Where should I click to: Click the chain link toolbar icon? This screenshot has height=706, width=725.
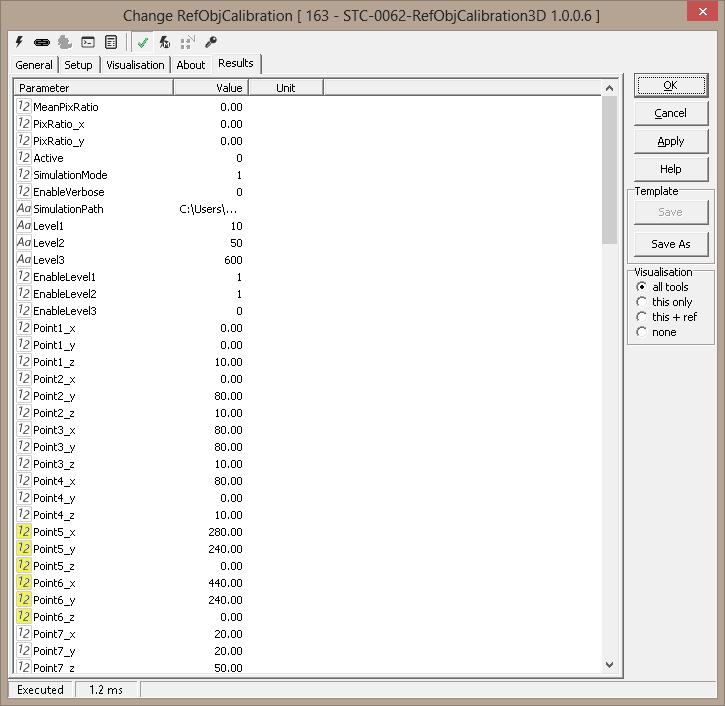42,42
